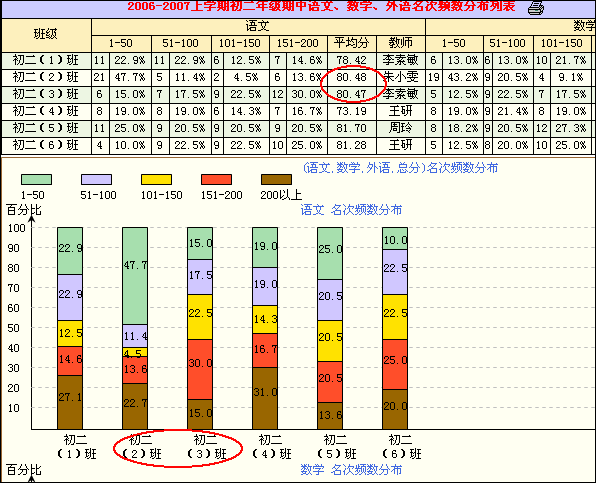
Task: Click the 151-200 column header under 语文
Action: point(298,43)
